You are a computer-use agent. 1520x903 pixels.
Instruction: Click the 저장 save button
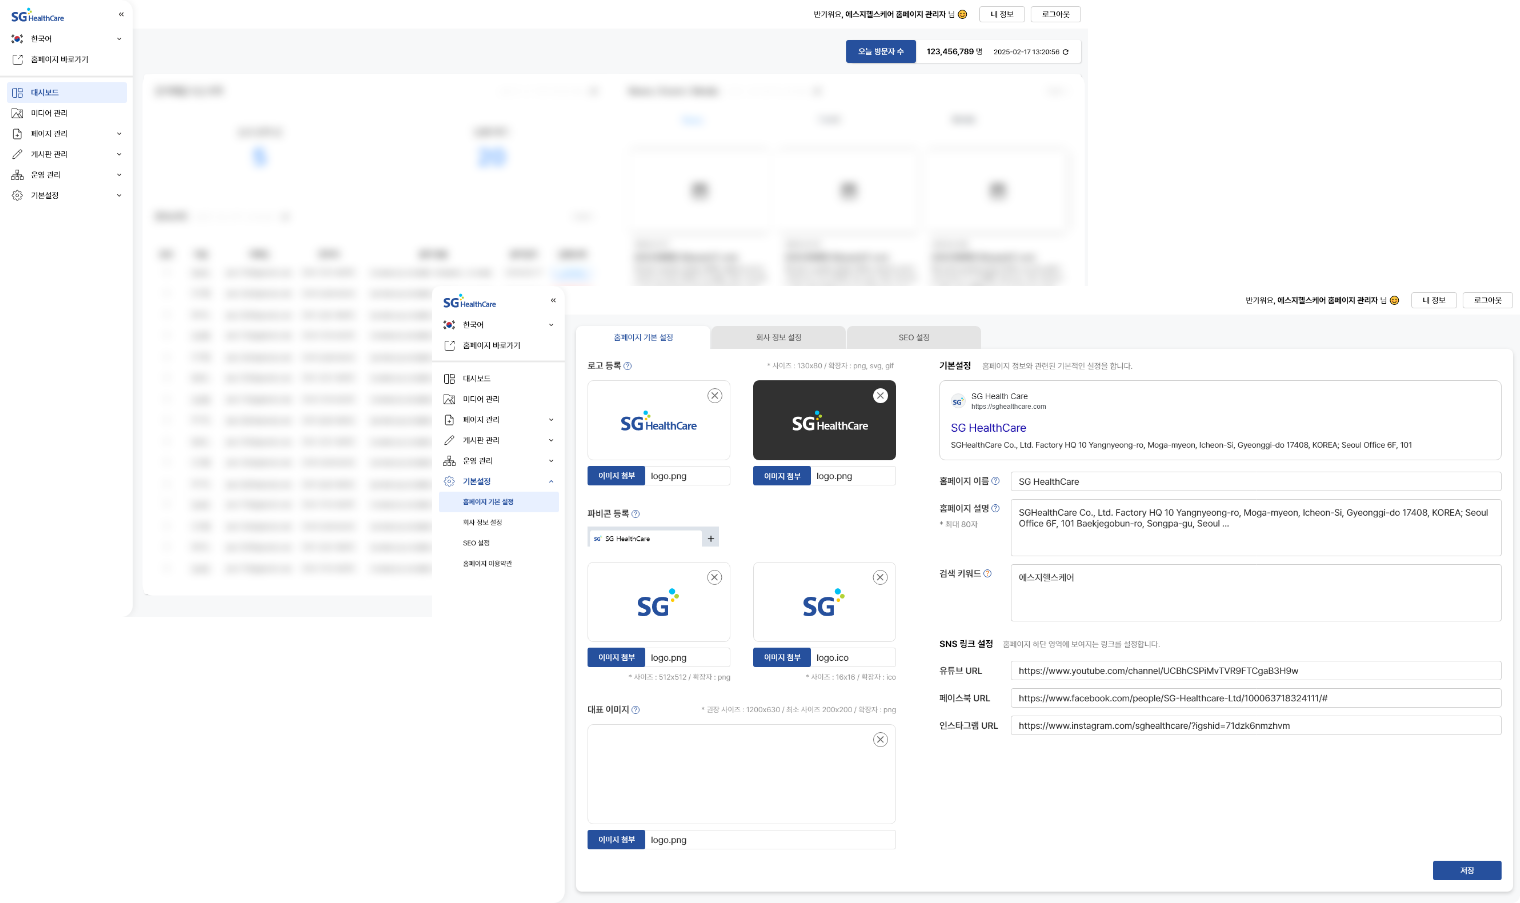tap(1466, 871)
